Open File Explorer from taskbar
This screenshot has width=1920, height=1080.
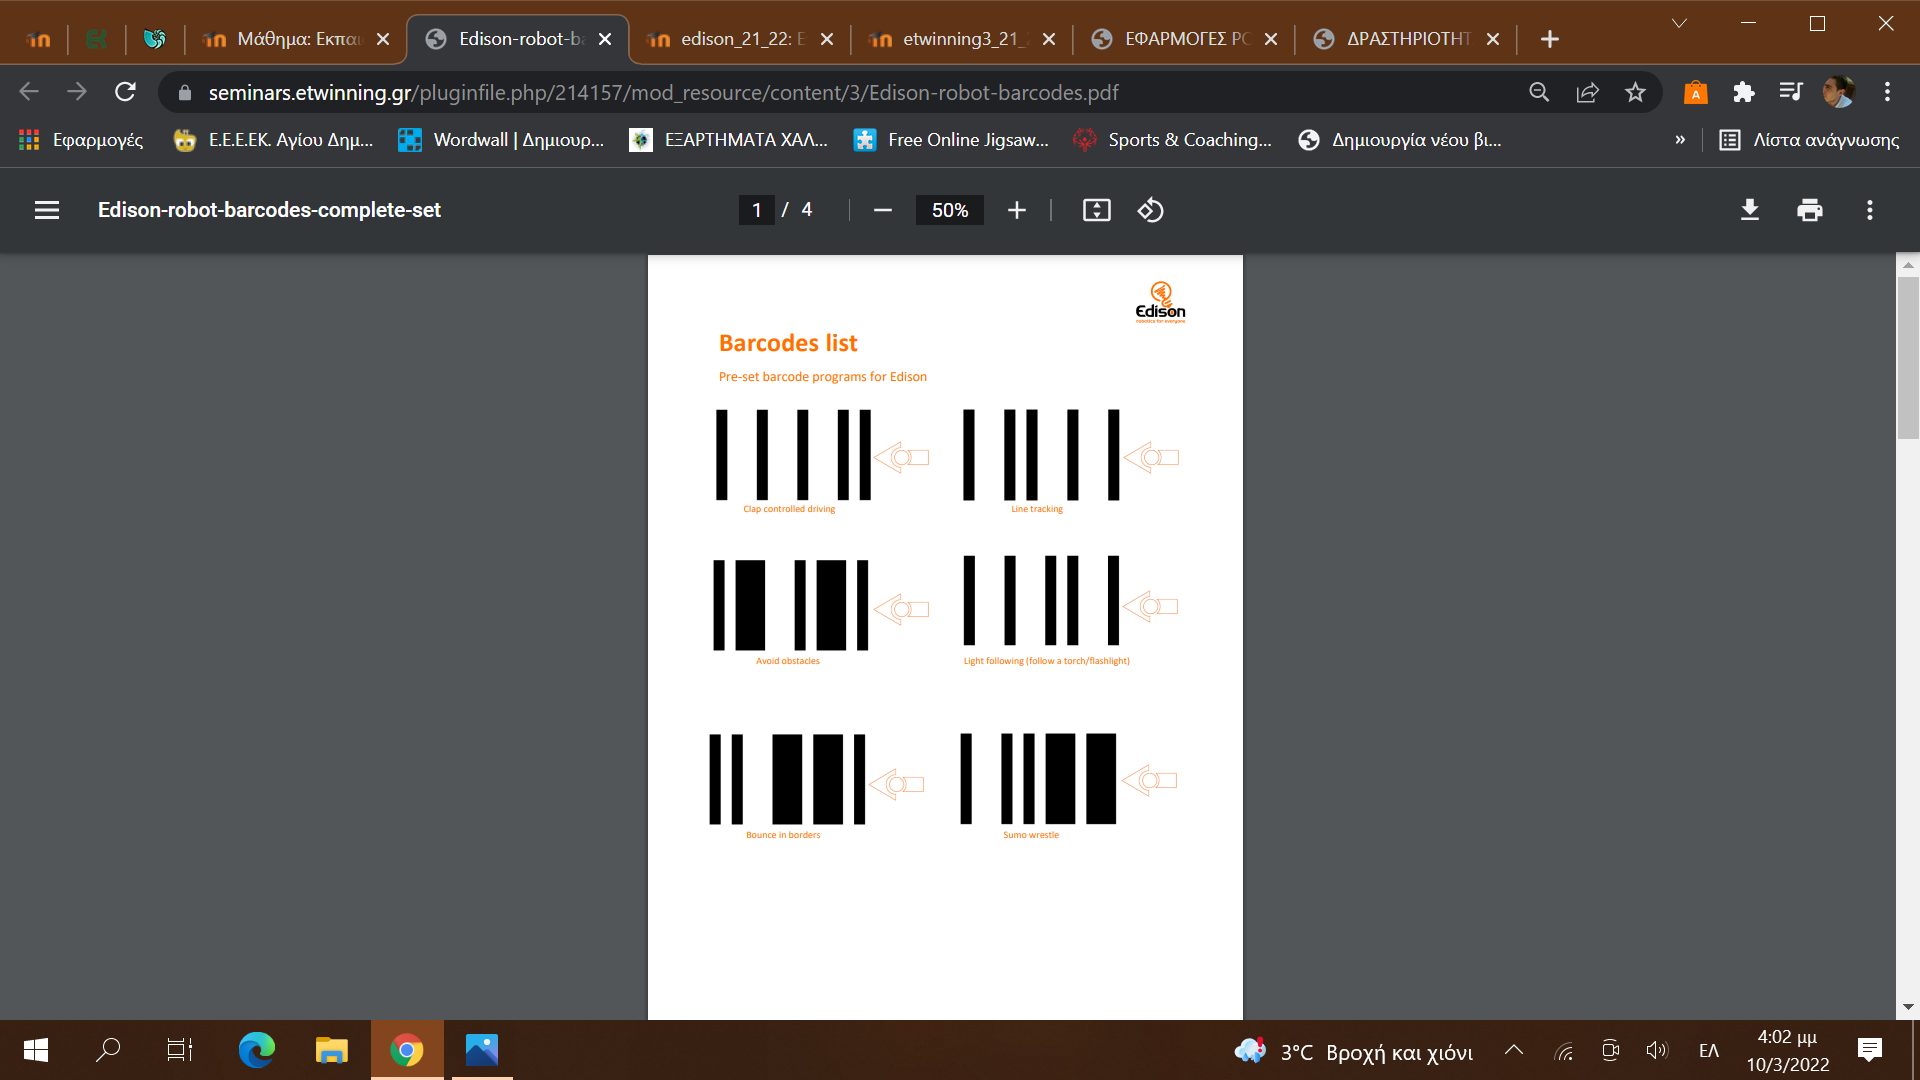331,1050
